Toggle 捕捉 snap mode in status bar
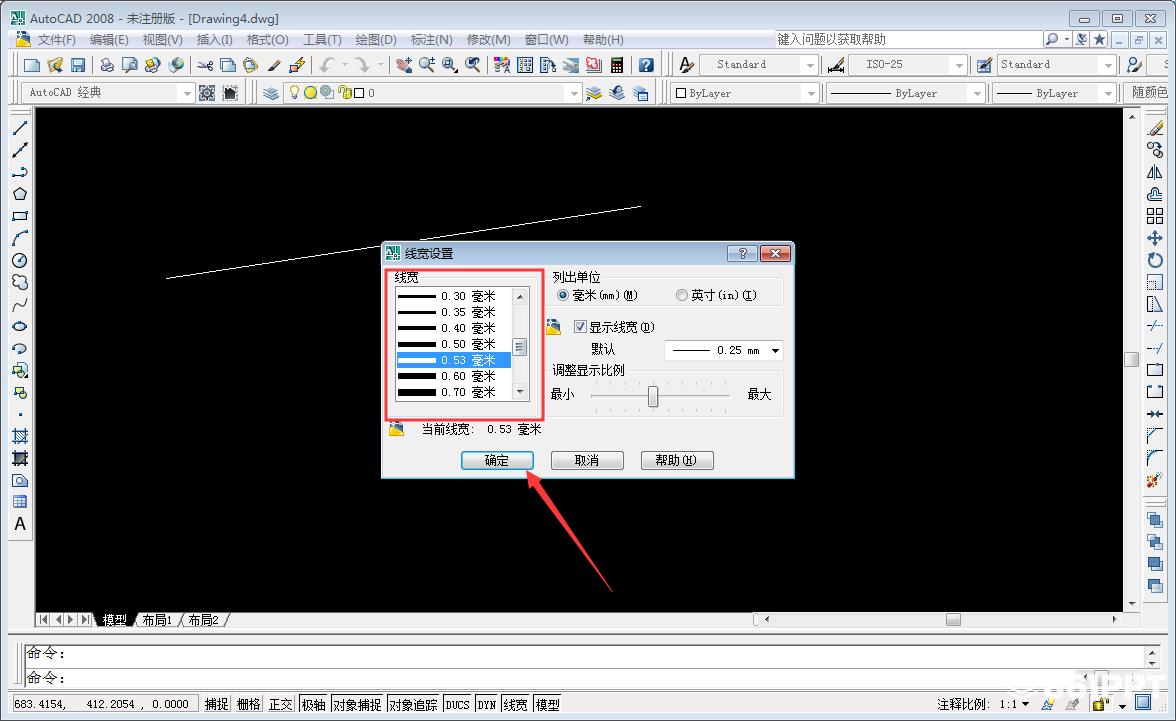1176x721 pixels. click(217, 704)
